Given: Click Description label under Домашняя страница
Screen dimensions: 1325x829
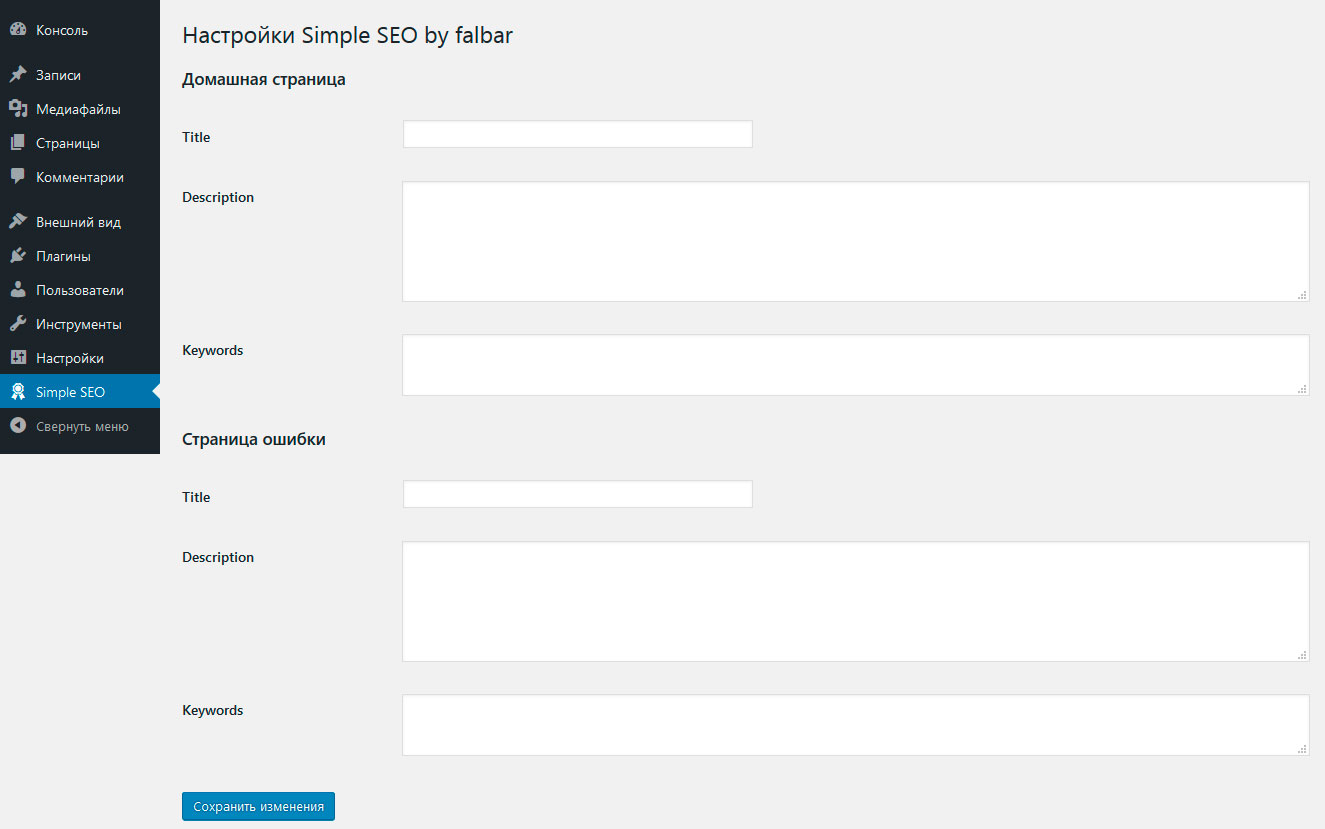Looking at the screenshot, I should (x=218, y=197).
